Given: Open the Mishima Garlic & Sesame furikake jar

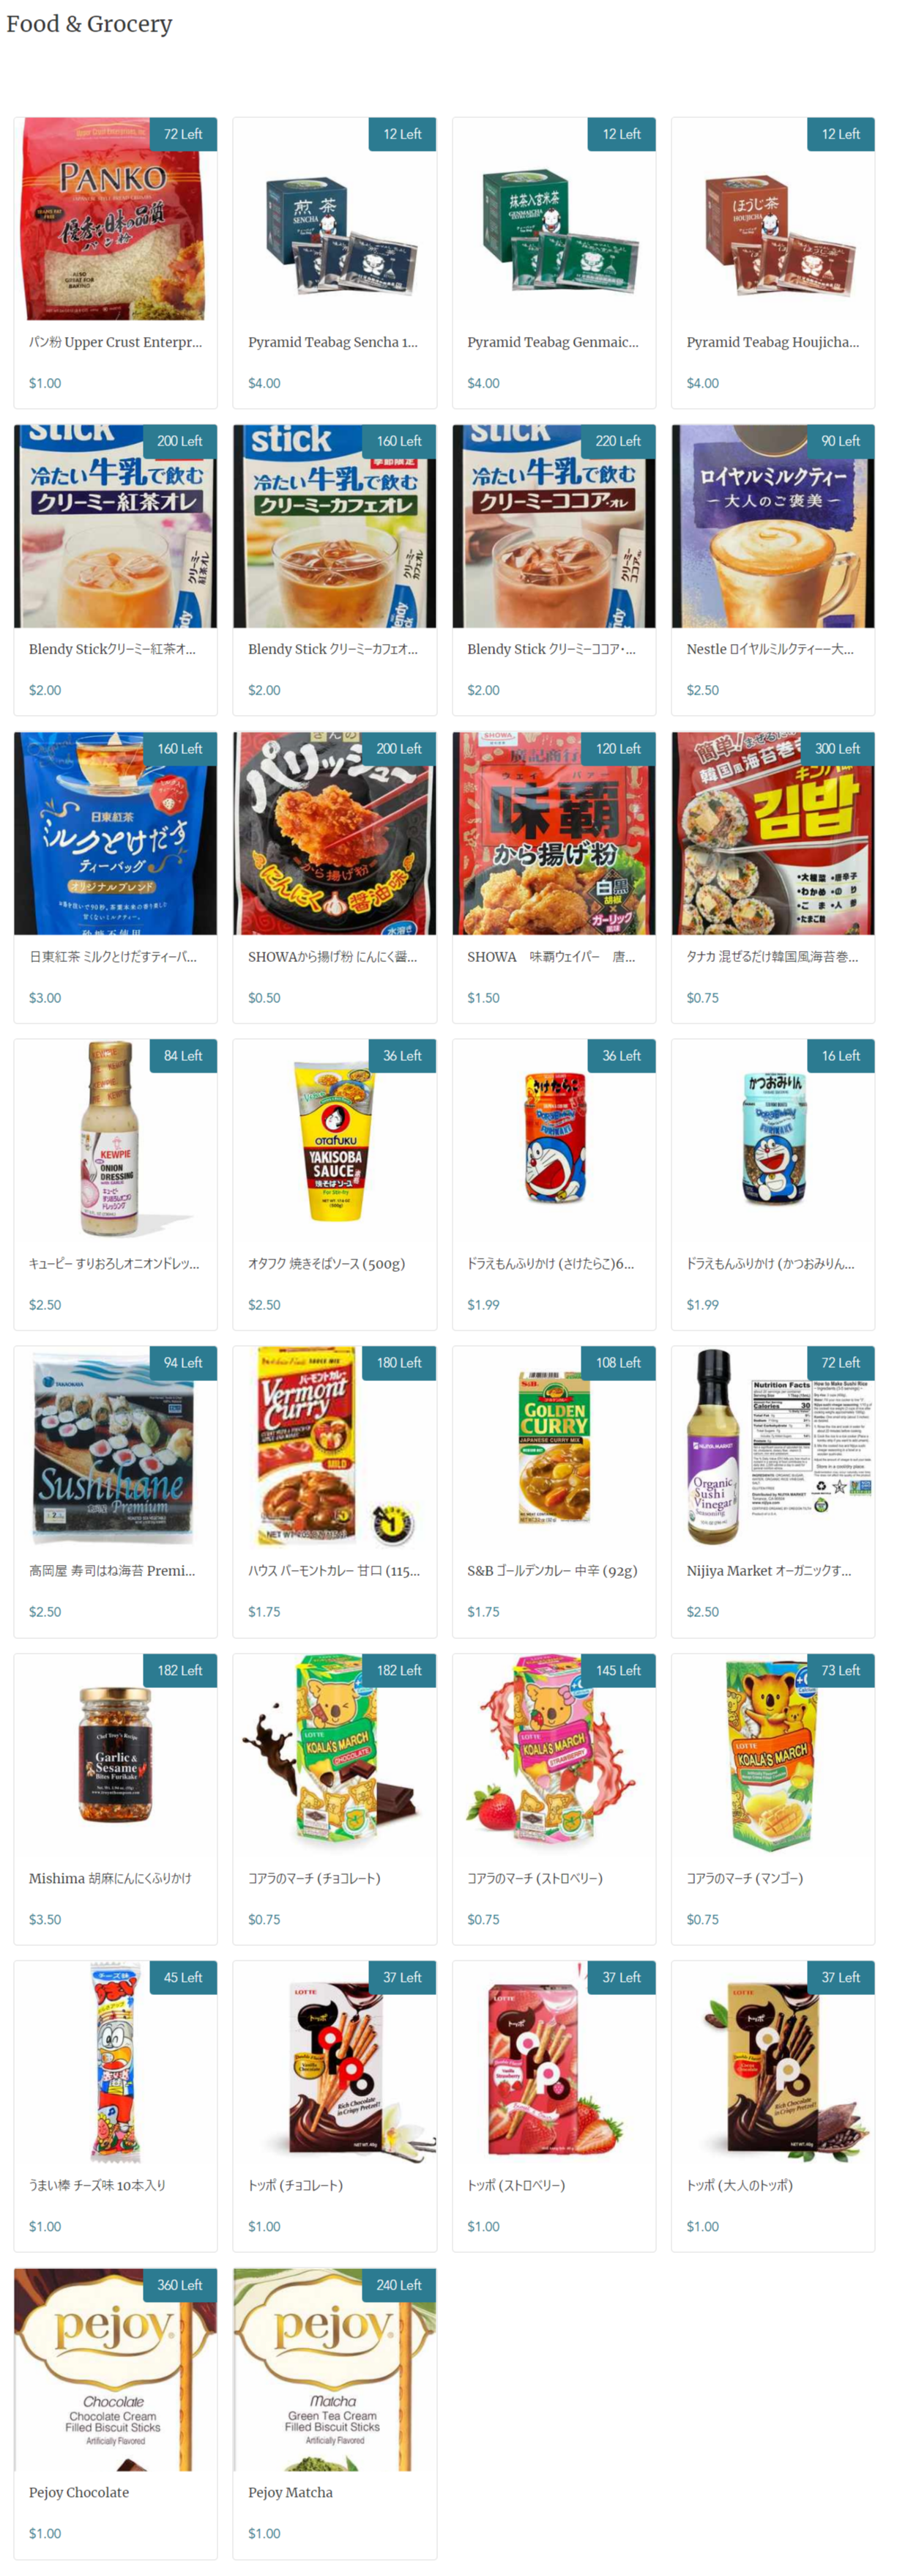Looking at the screenshot, I should pos(115,1754).
